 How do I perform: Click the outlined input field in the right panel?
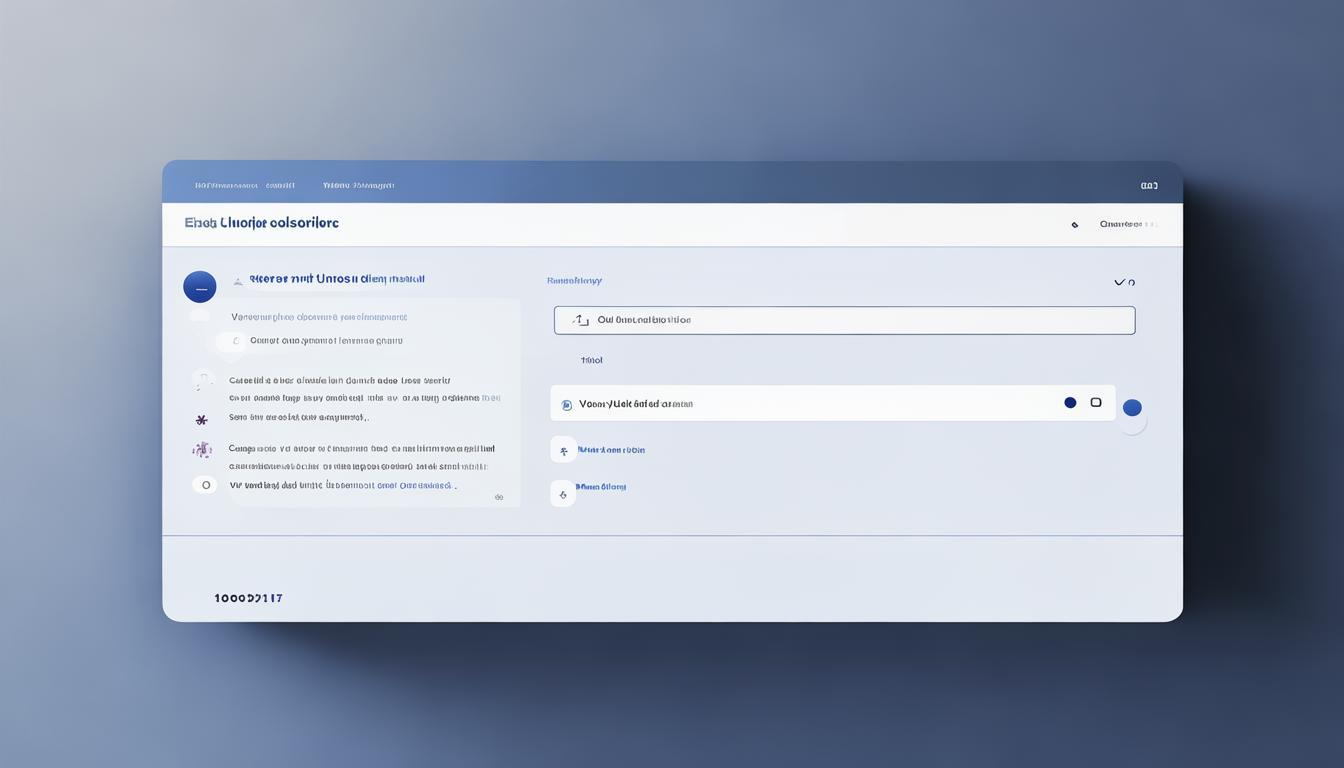coord(844,320)
